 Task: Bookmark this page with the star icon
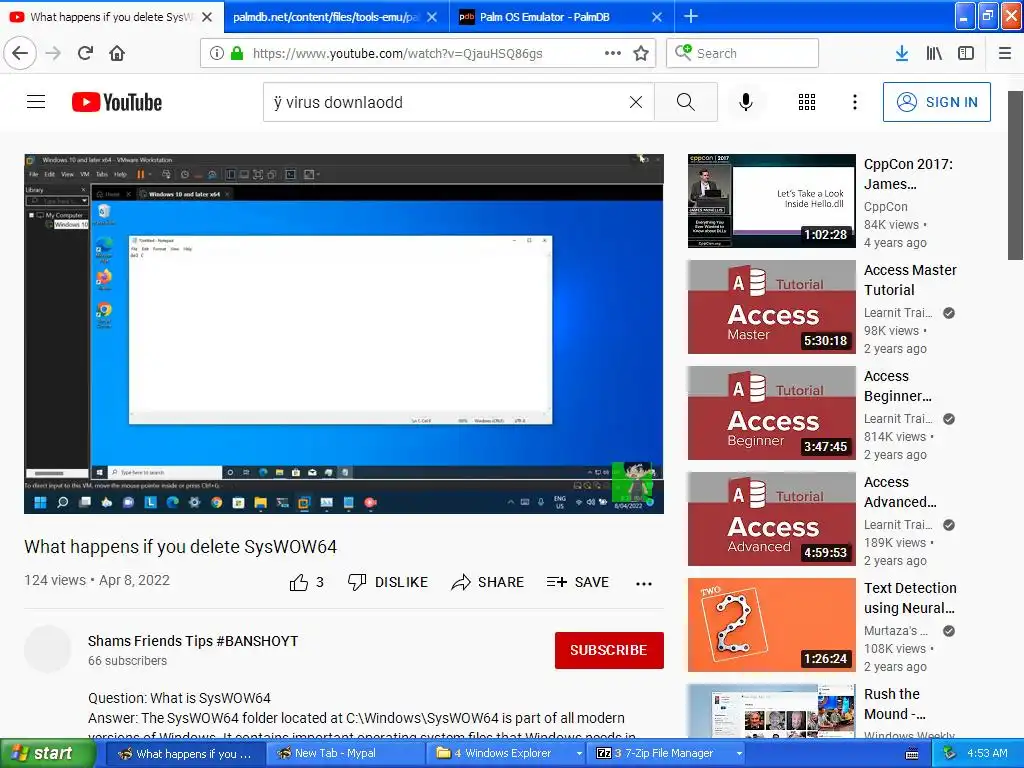tap(641, 54)
